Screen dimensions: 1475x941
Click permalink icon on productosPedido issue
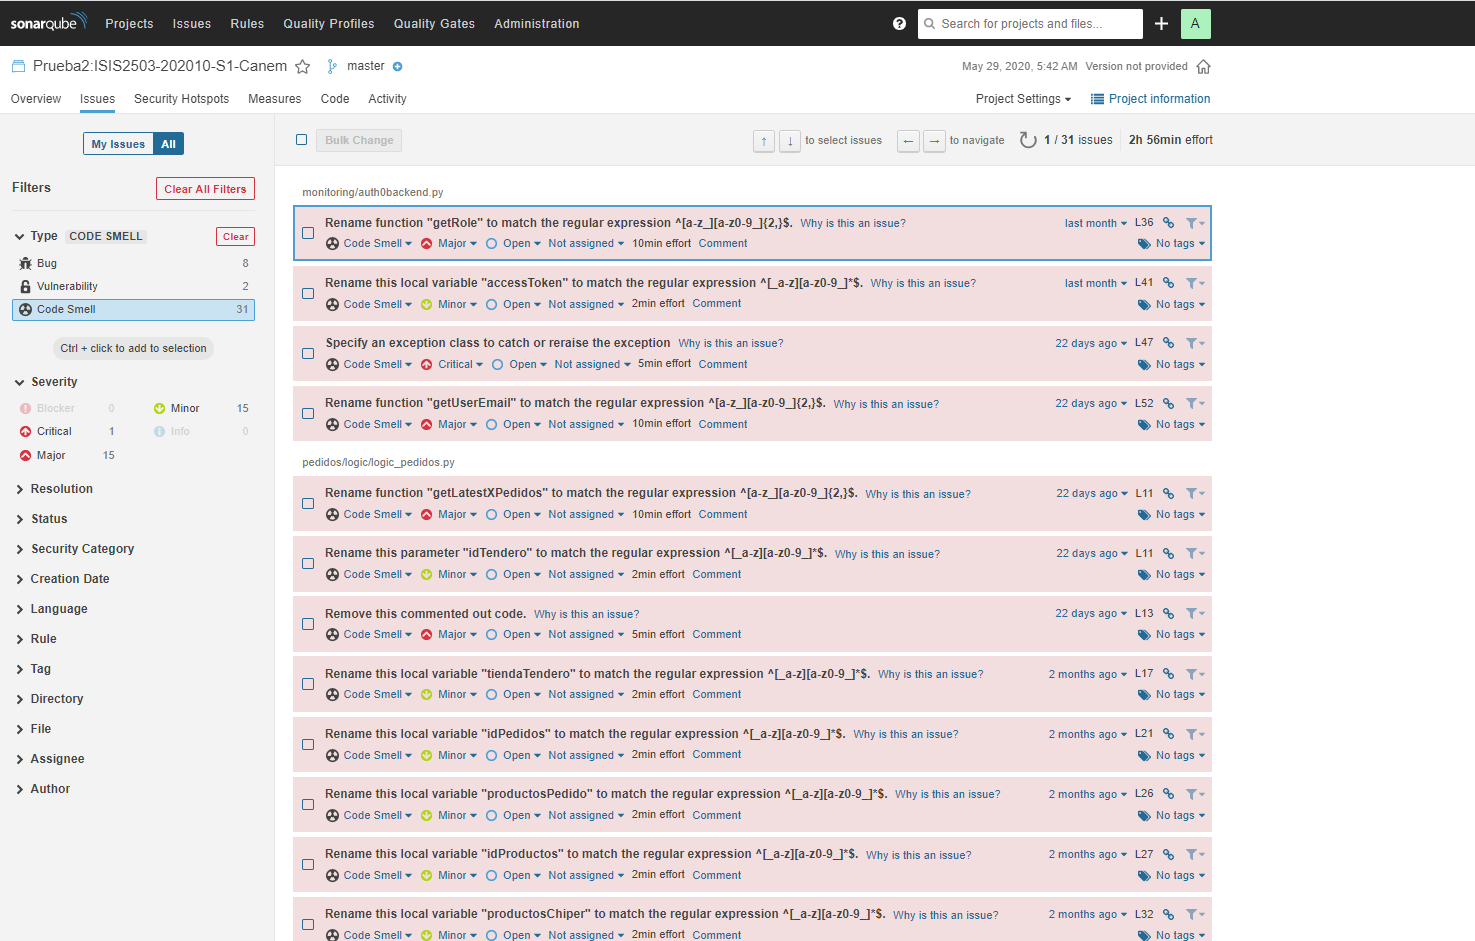1168,794
